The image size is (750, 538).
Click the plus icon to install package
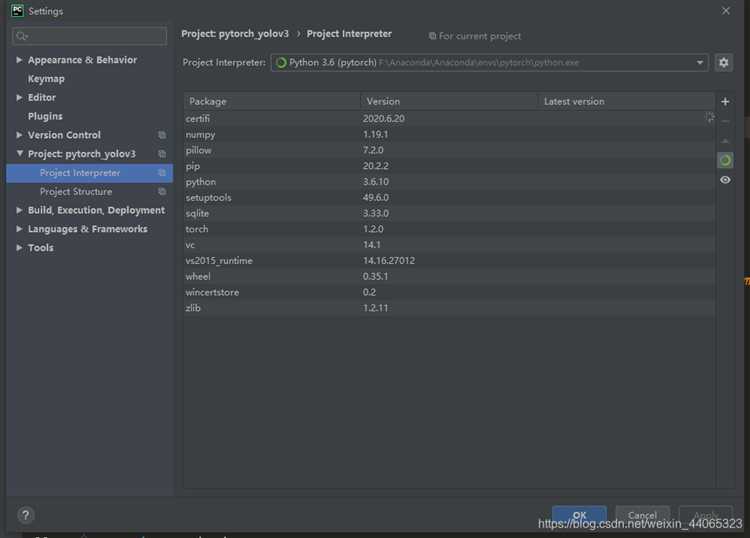725,101
